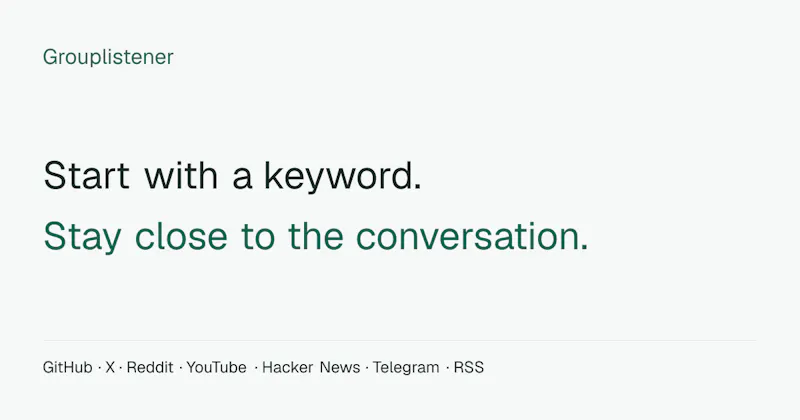This screenshot has height=420, width=800.
Task: Click the dot separator between GitHub and X
Action: click(x=99, y=368)
